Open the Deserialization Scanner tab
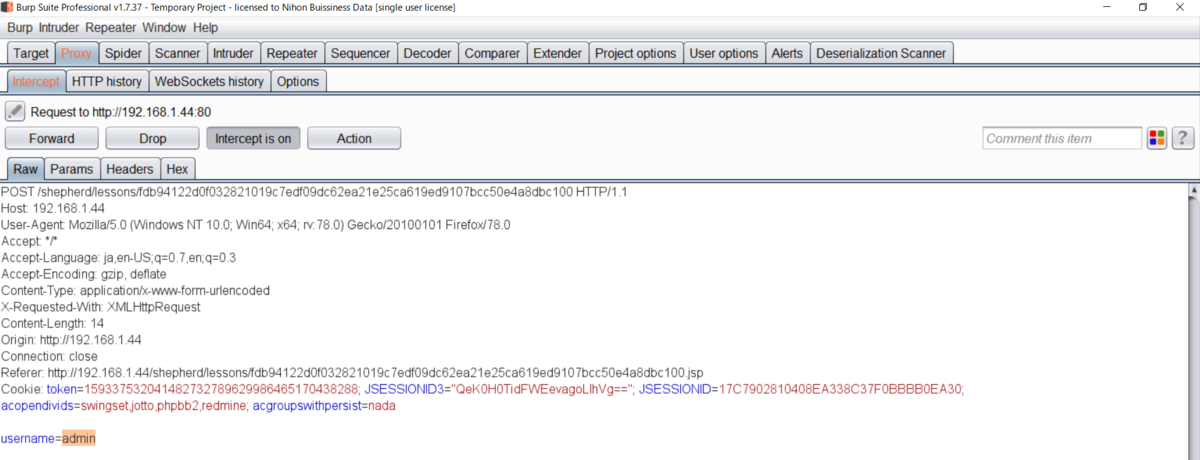Screen dimensions: 1200x460 click(882, 53)
